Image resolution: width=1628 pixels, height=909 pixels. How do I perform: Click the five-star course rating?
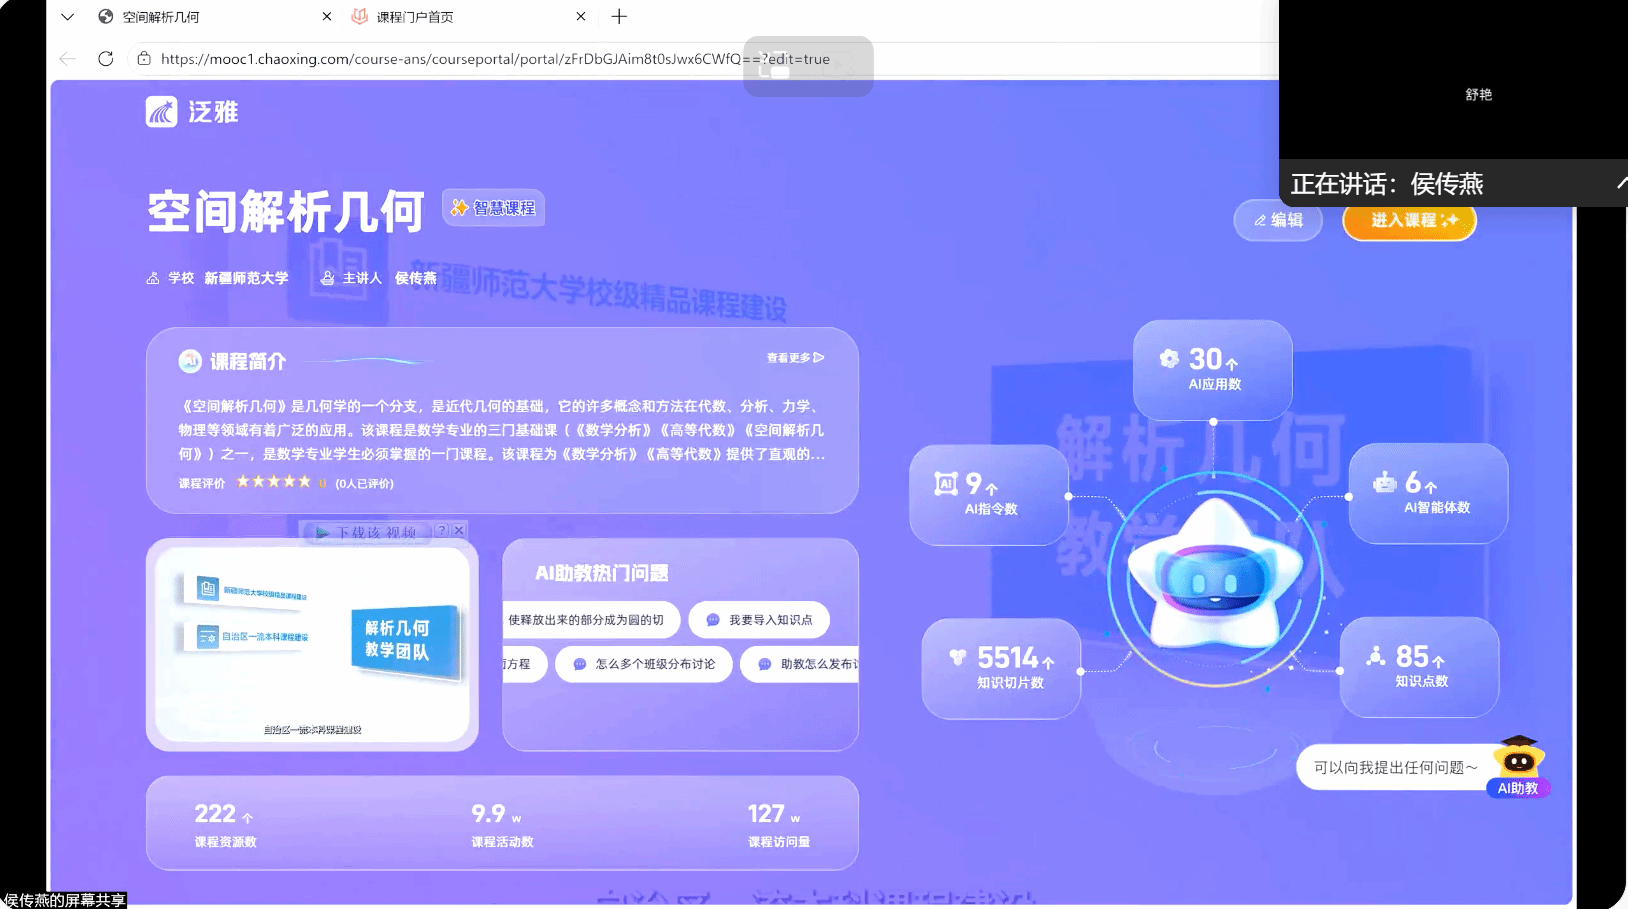[273, 482]
